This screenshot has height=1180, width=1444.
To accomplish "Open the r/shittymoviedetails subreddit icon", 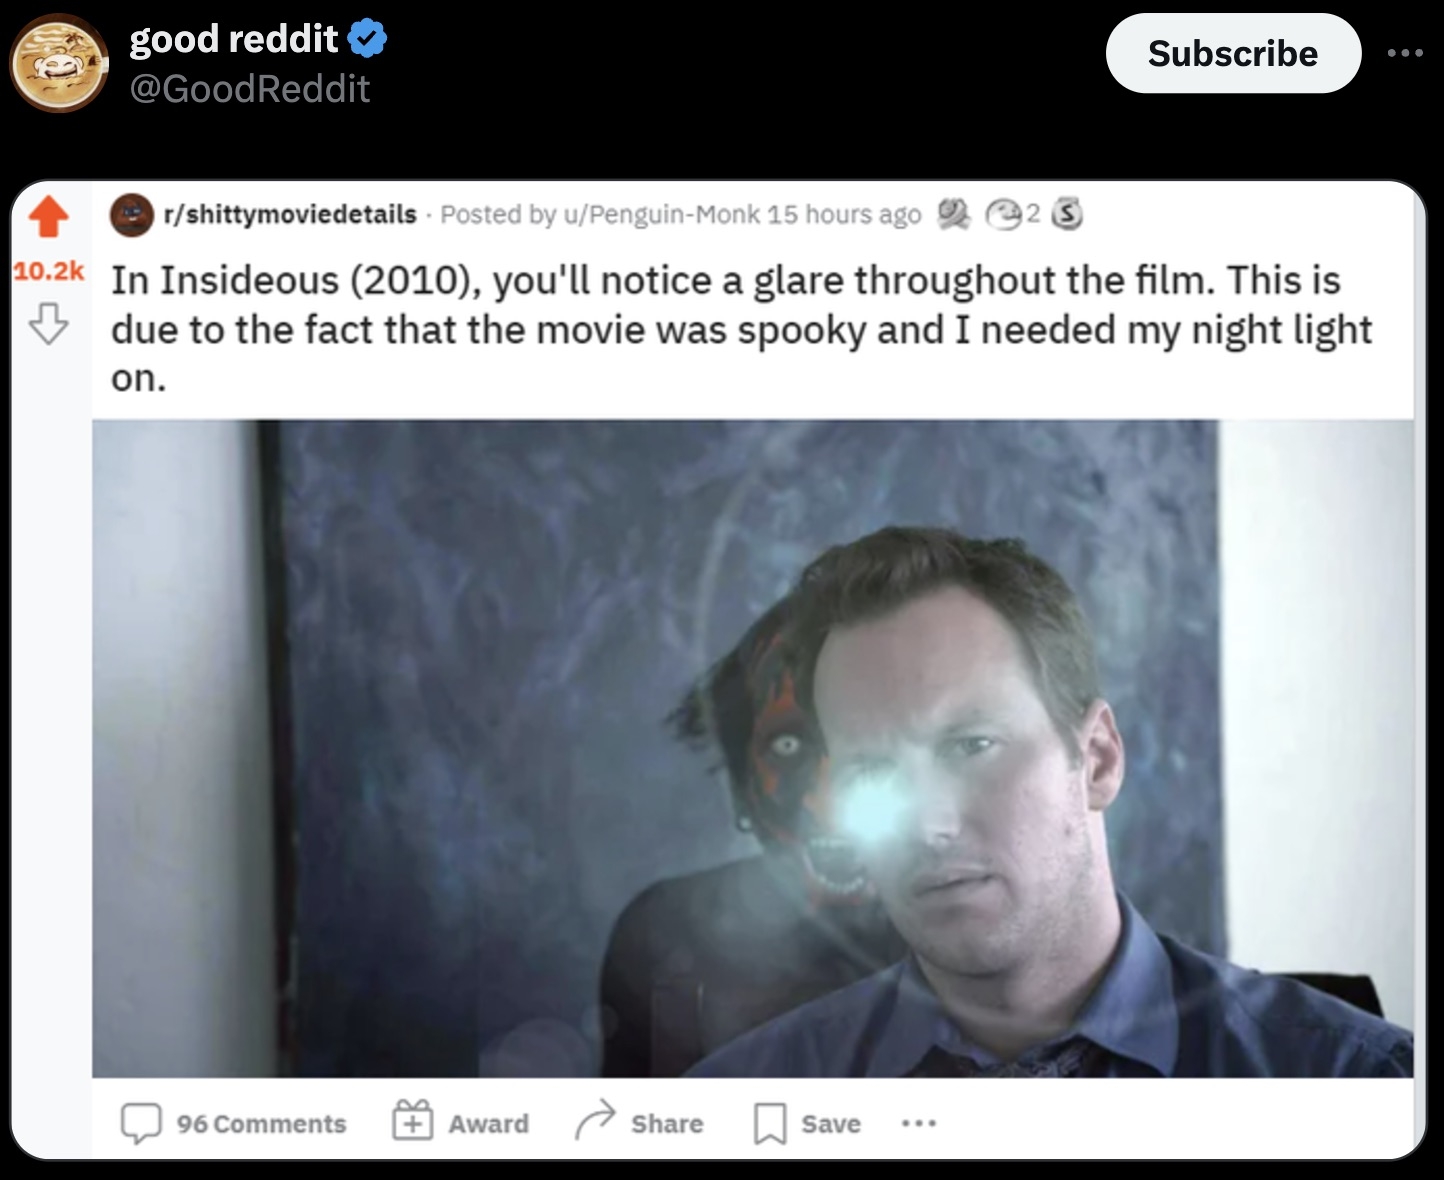I will (x=131, y=214).
